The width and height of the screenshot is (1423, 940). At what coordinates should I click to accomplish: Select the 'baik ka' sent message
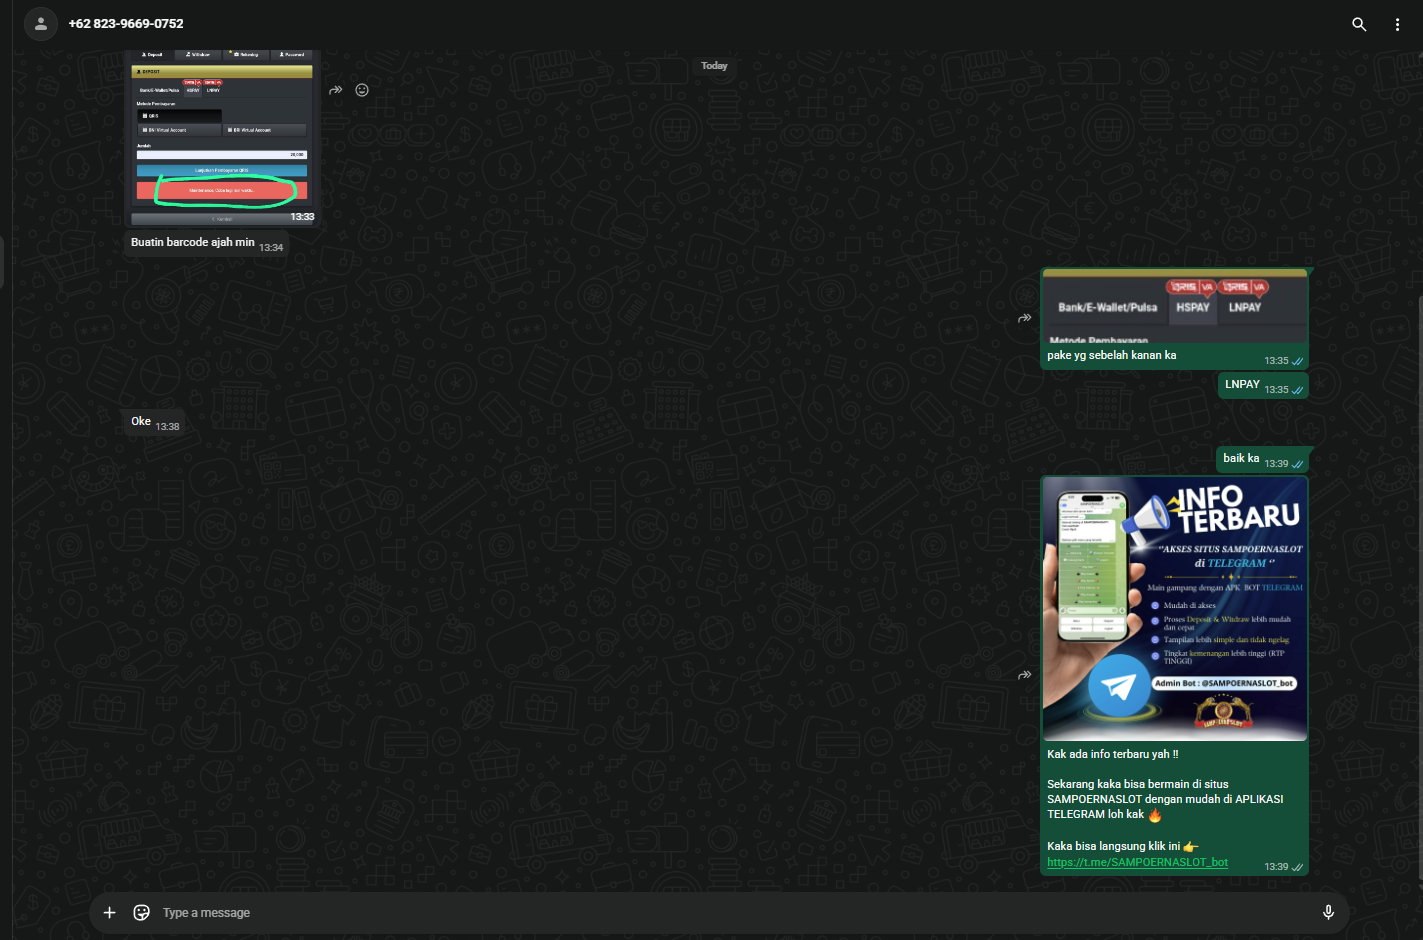1262,459
